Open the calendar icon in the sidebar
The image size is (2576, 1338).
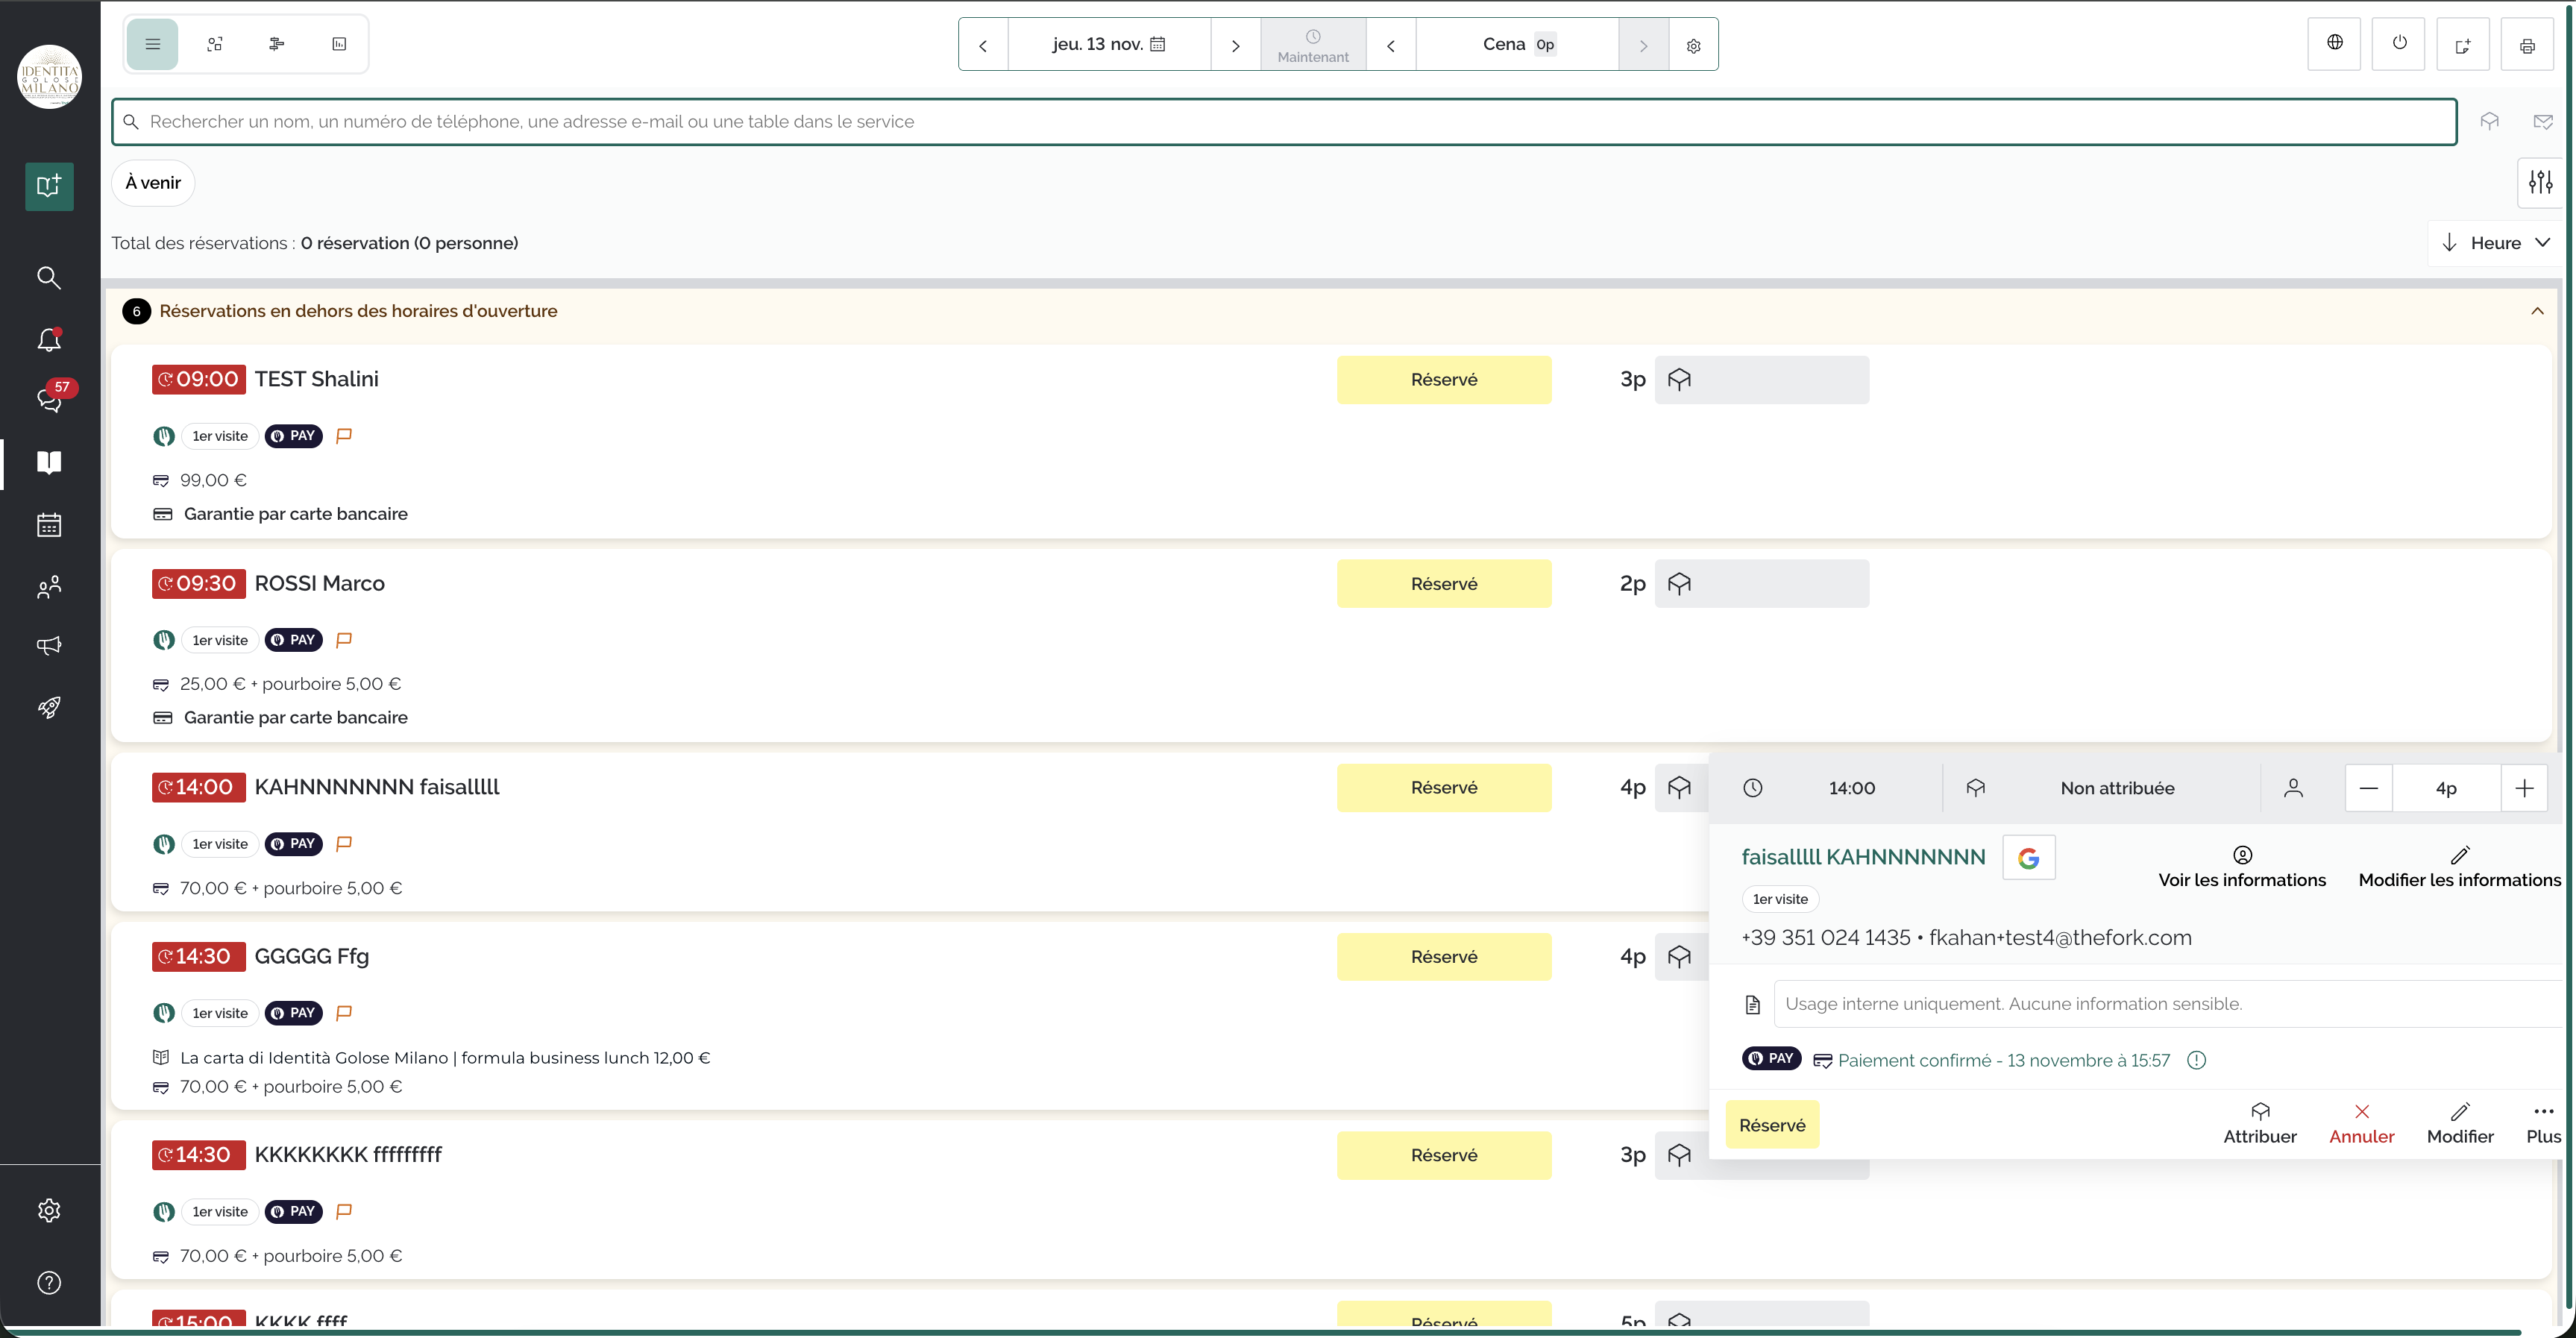point(48,524)
